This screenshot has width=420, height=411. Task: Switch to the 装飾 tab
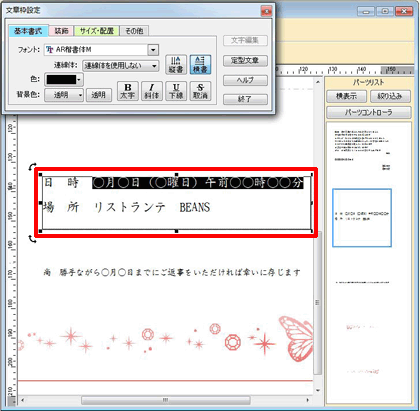[x=61, y=31]
